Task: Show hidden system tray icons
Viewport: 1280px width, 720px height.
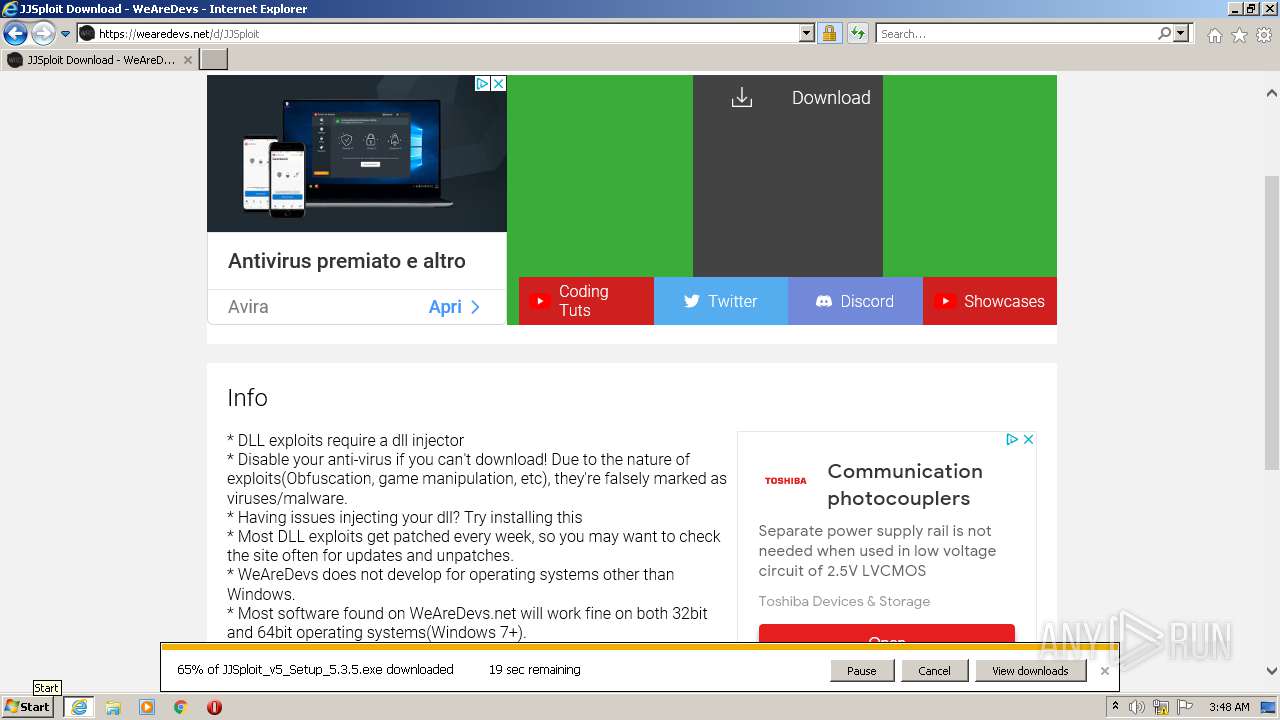Action: (x=1115, y=707)
